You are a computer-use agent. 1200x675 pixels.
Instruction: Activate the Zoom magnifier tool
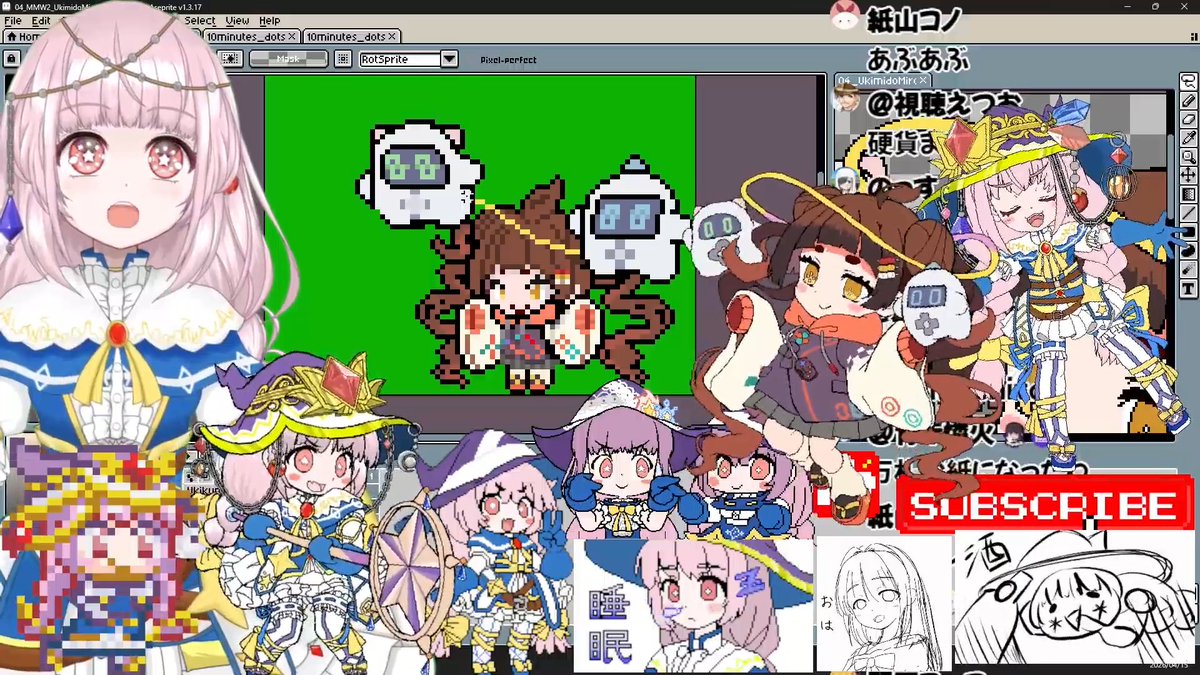click(1189, 157)
